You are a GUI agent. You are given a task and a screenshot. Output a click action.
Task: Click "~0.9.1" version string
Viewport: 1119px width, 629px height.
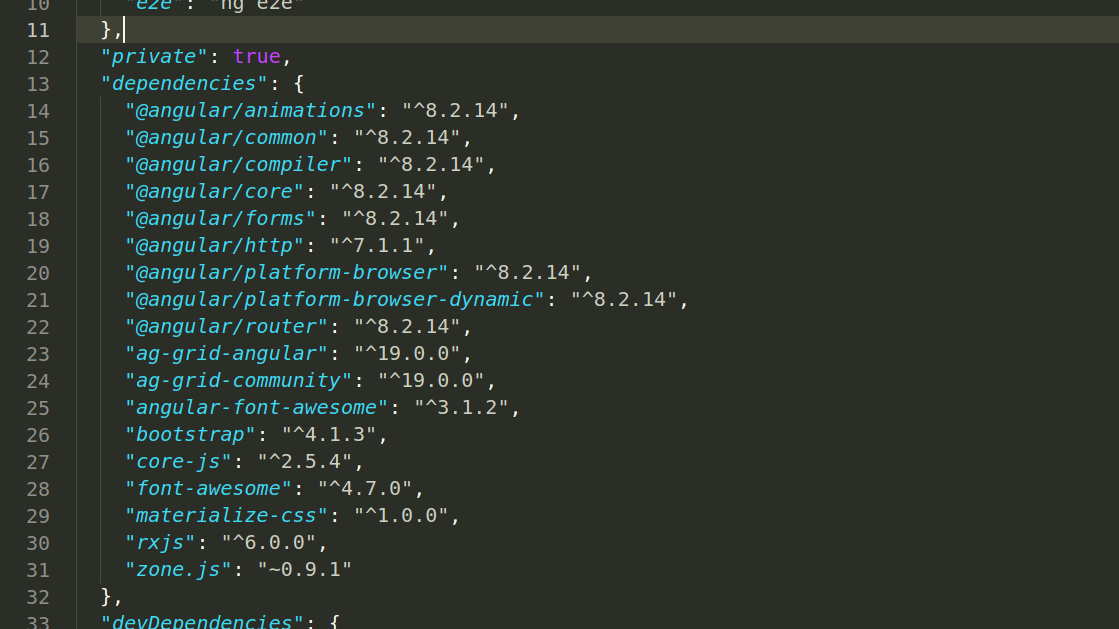coord(305,570)
